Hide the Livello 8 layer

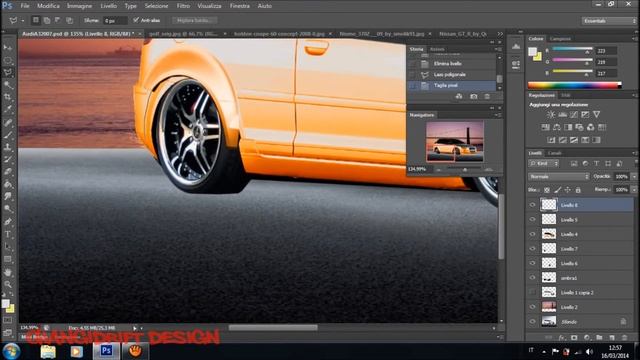(533, 205)
